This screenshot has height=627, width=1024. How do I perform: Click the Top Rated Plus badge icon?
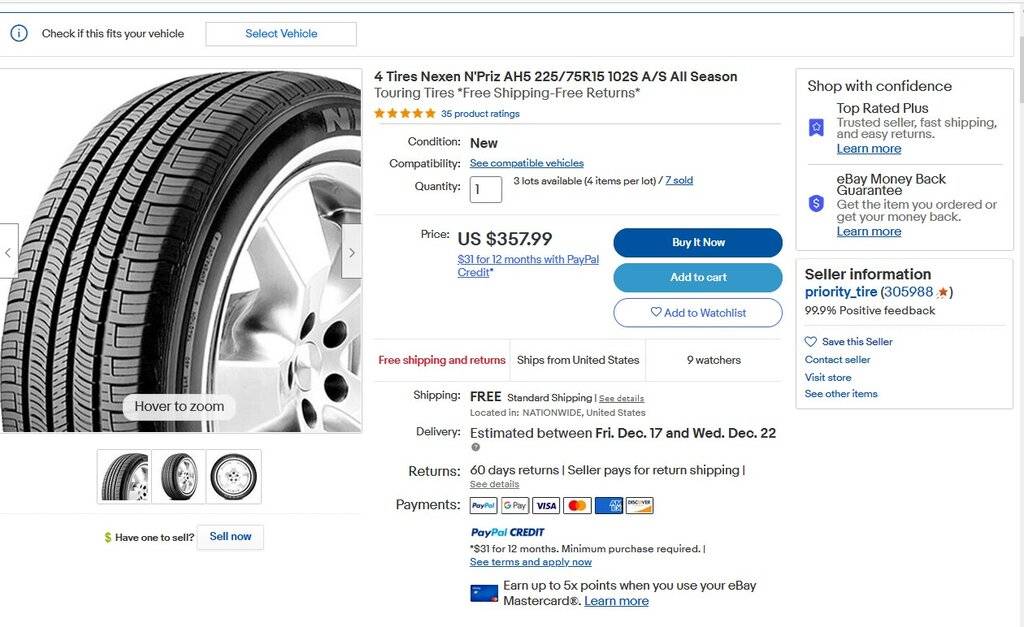tap(816, 127)
